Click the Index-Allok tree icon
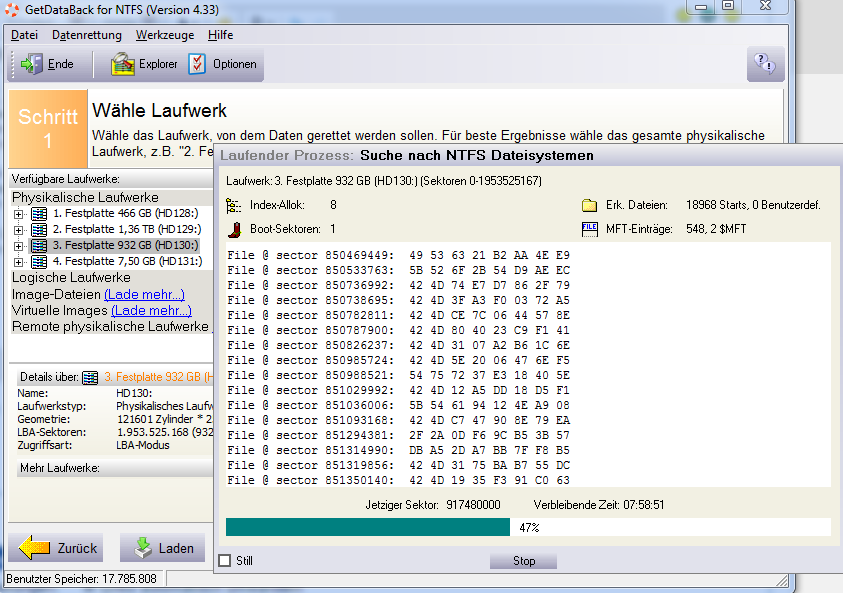 click(x=233, y=205)
